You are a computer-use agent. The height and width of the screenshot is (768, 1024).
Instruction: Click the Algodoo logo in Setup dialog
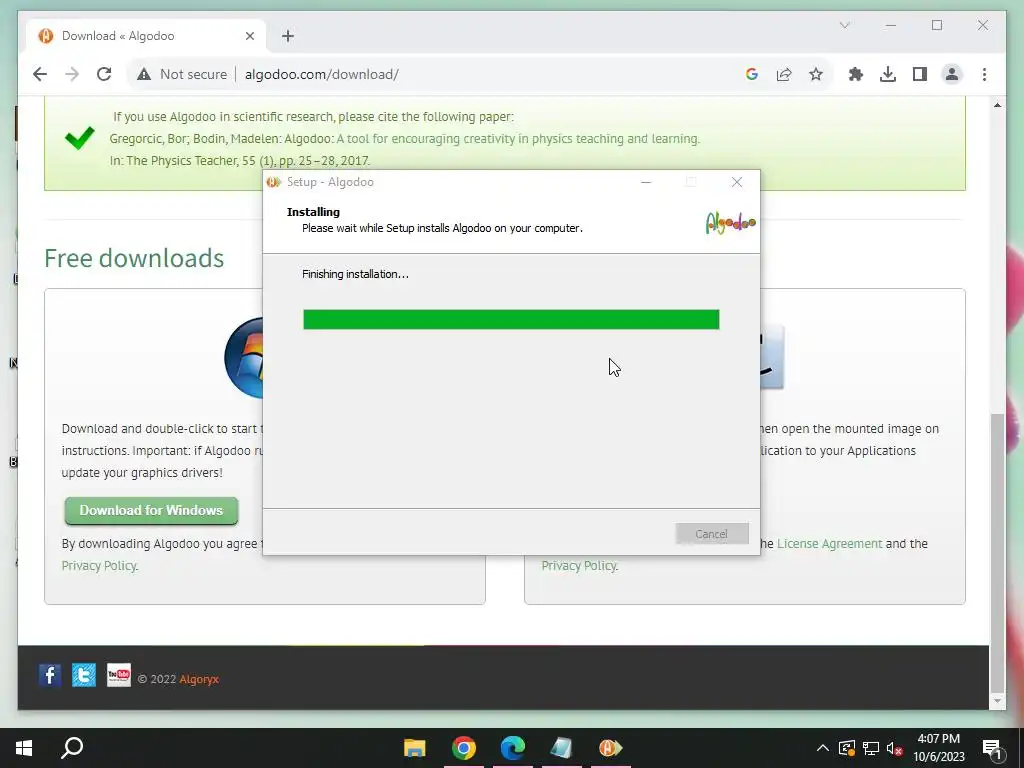pyautogui.click(x=730, y=223)
